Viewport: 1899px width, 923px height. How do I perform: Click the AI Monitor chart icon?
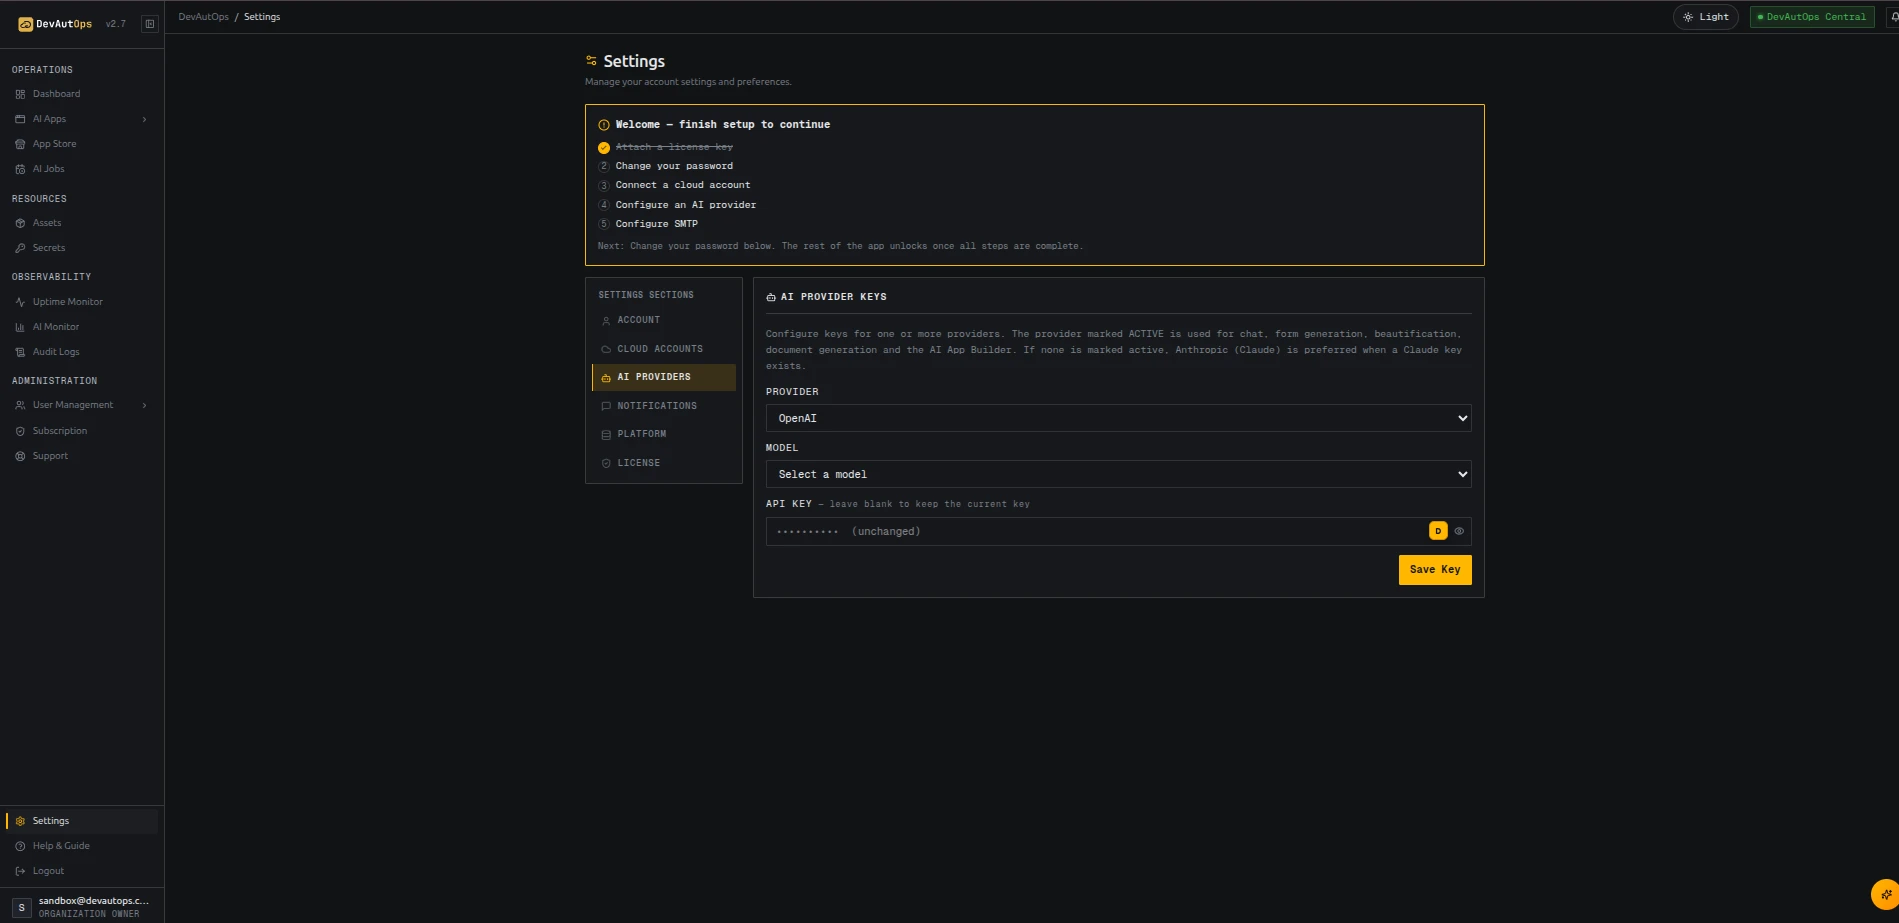[20, 327]
